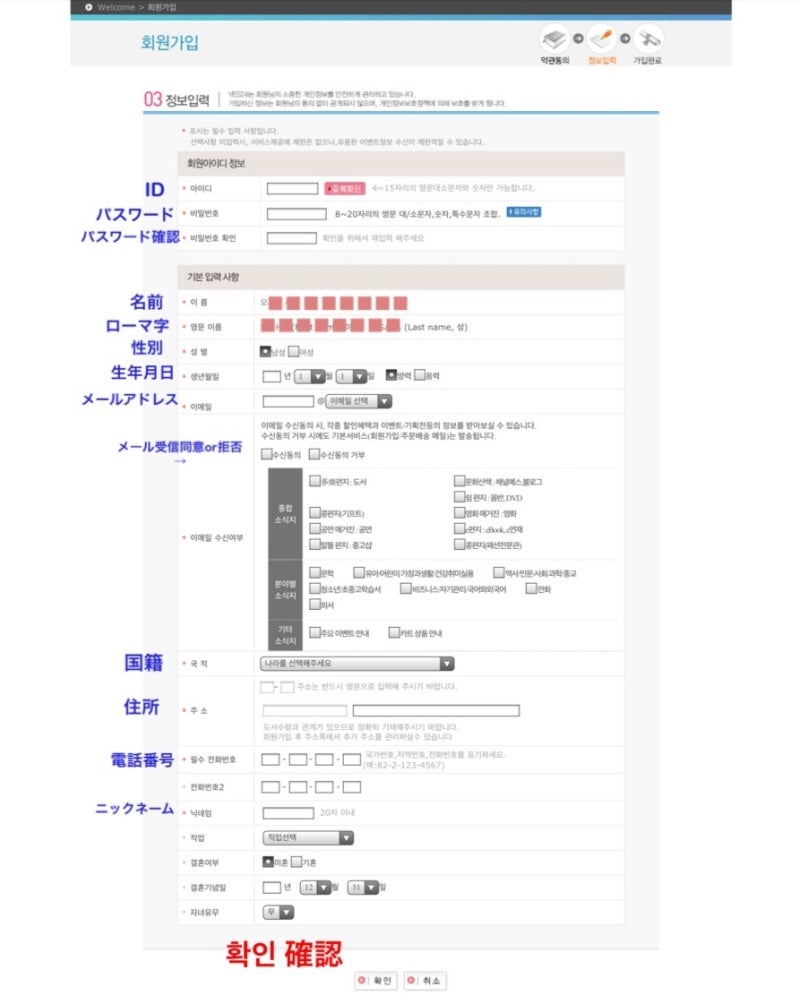Click the 비밀번호 확인 input field
Viewport: 800px width, 1004px height.
point(291,238)
